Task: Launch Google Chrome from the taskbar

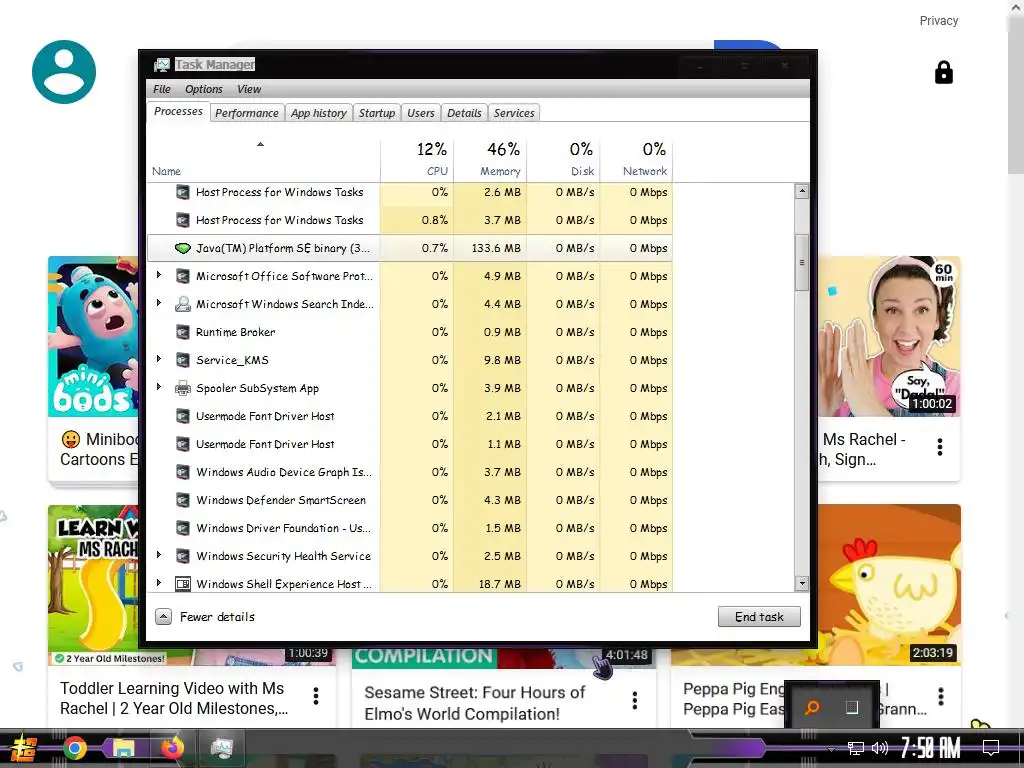Action: (x=74, y=748)
